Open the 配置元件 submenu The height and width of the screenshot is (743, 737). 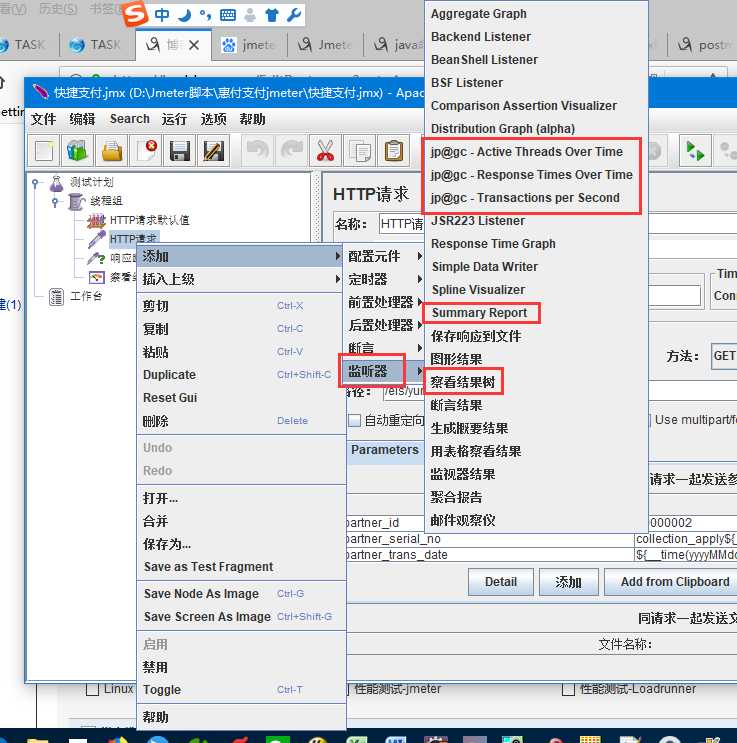pyautogui.click(x=385, y=256)
